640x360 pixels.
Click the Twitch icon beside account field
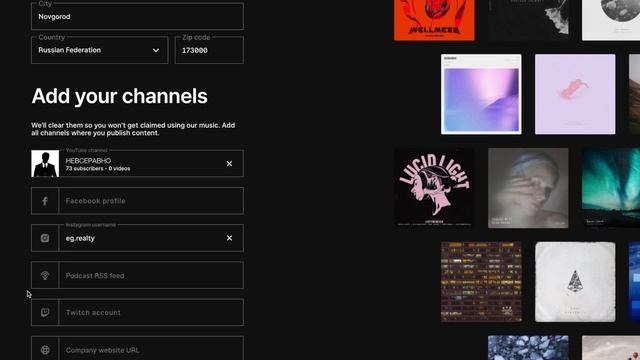[45, 313]
